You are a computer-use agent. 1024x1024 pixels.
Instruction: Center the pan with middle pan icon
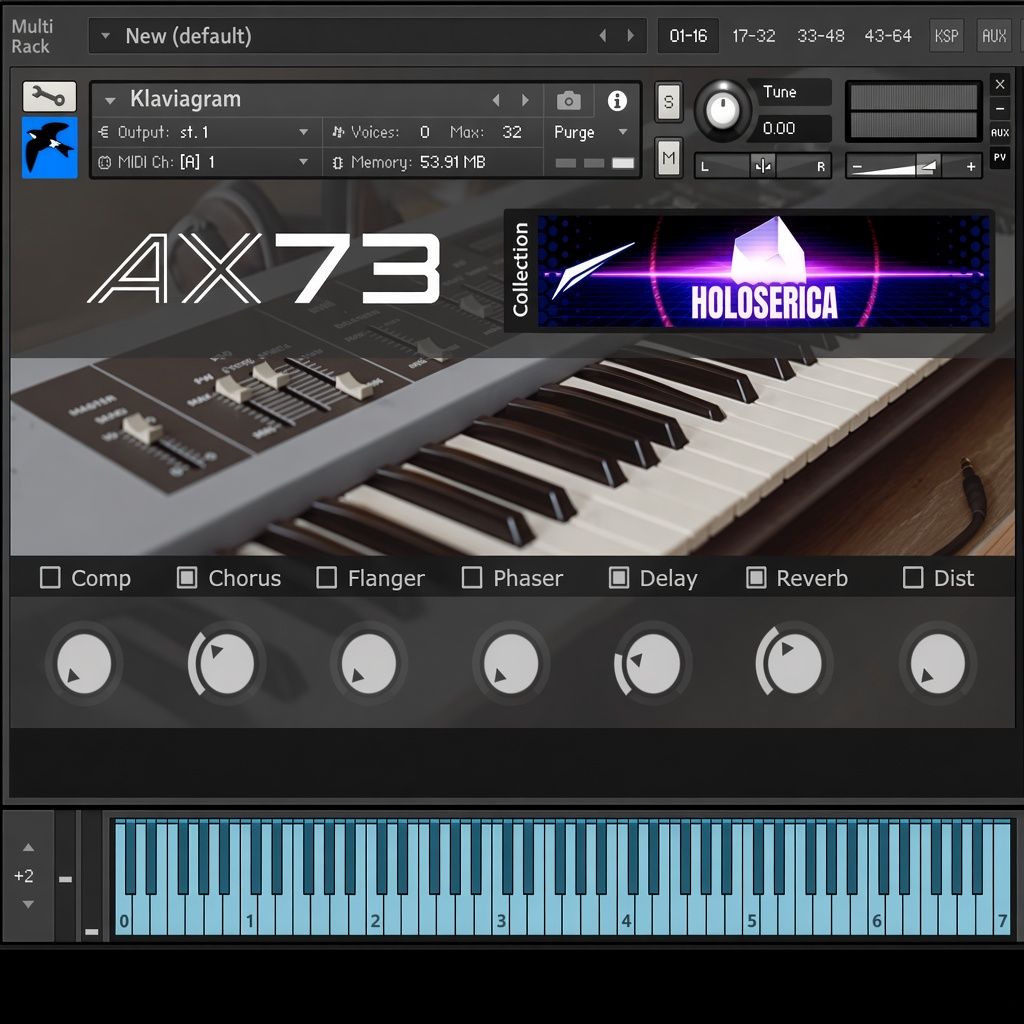click(763, 167)
